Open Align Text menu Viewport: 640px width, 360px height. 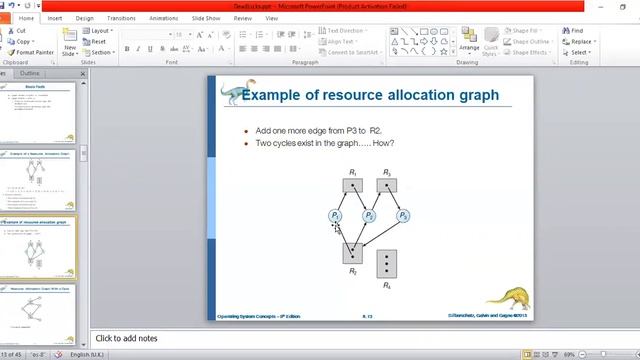[x=338, y=42]
